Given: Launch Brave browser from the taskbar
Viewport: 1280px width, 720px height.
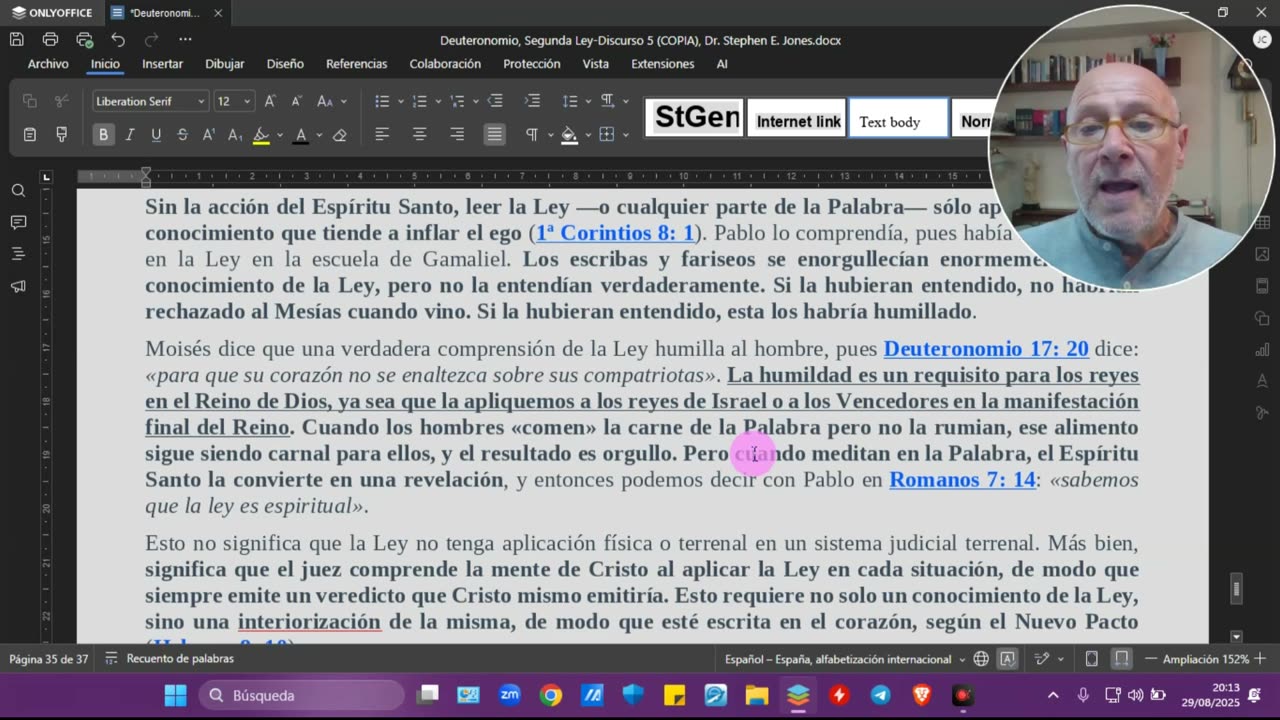Looking at the screenshot, I should (921, 695).
